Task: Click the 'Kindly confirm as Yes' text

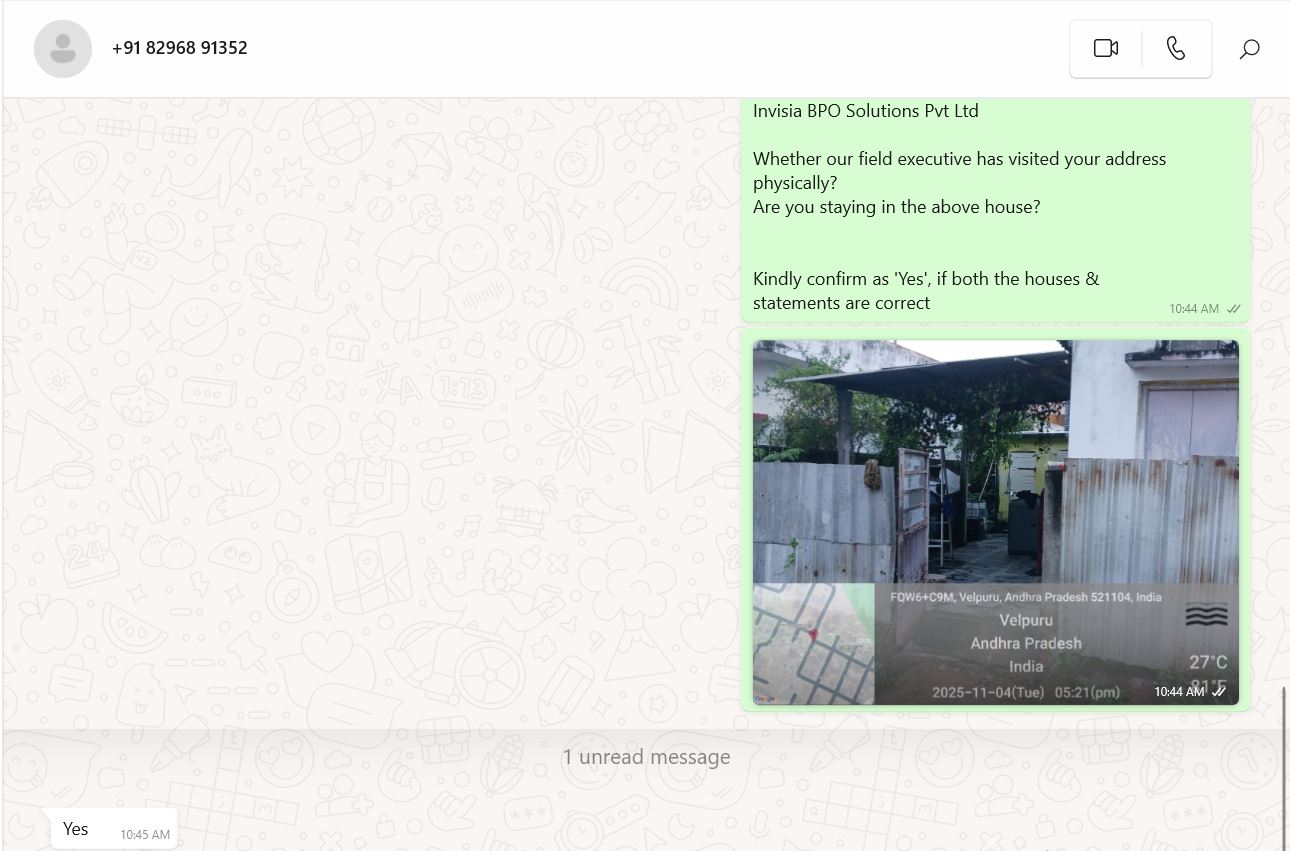Action: coord(925,279)
